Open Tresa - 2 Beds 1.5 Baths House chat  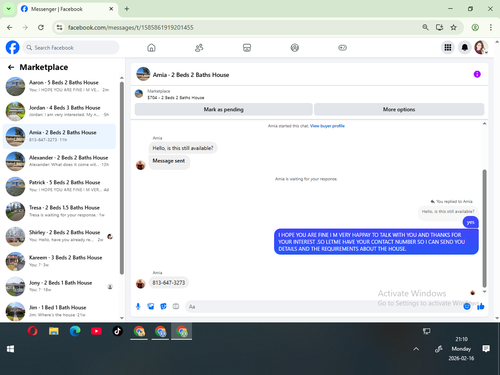pos(59,211)
